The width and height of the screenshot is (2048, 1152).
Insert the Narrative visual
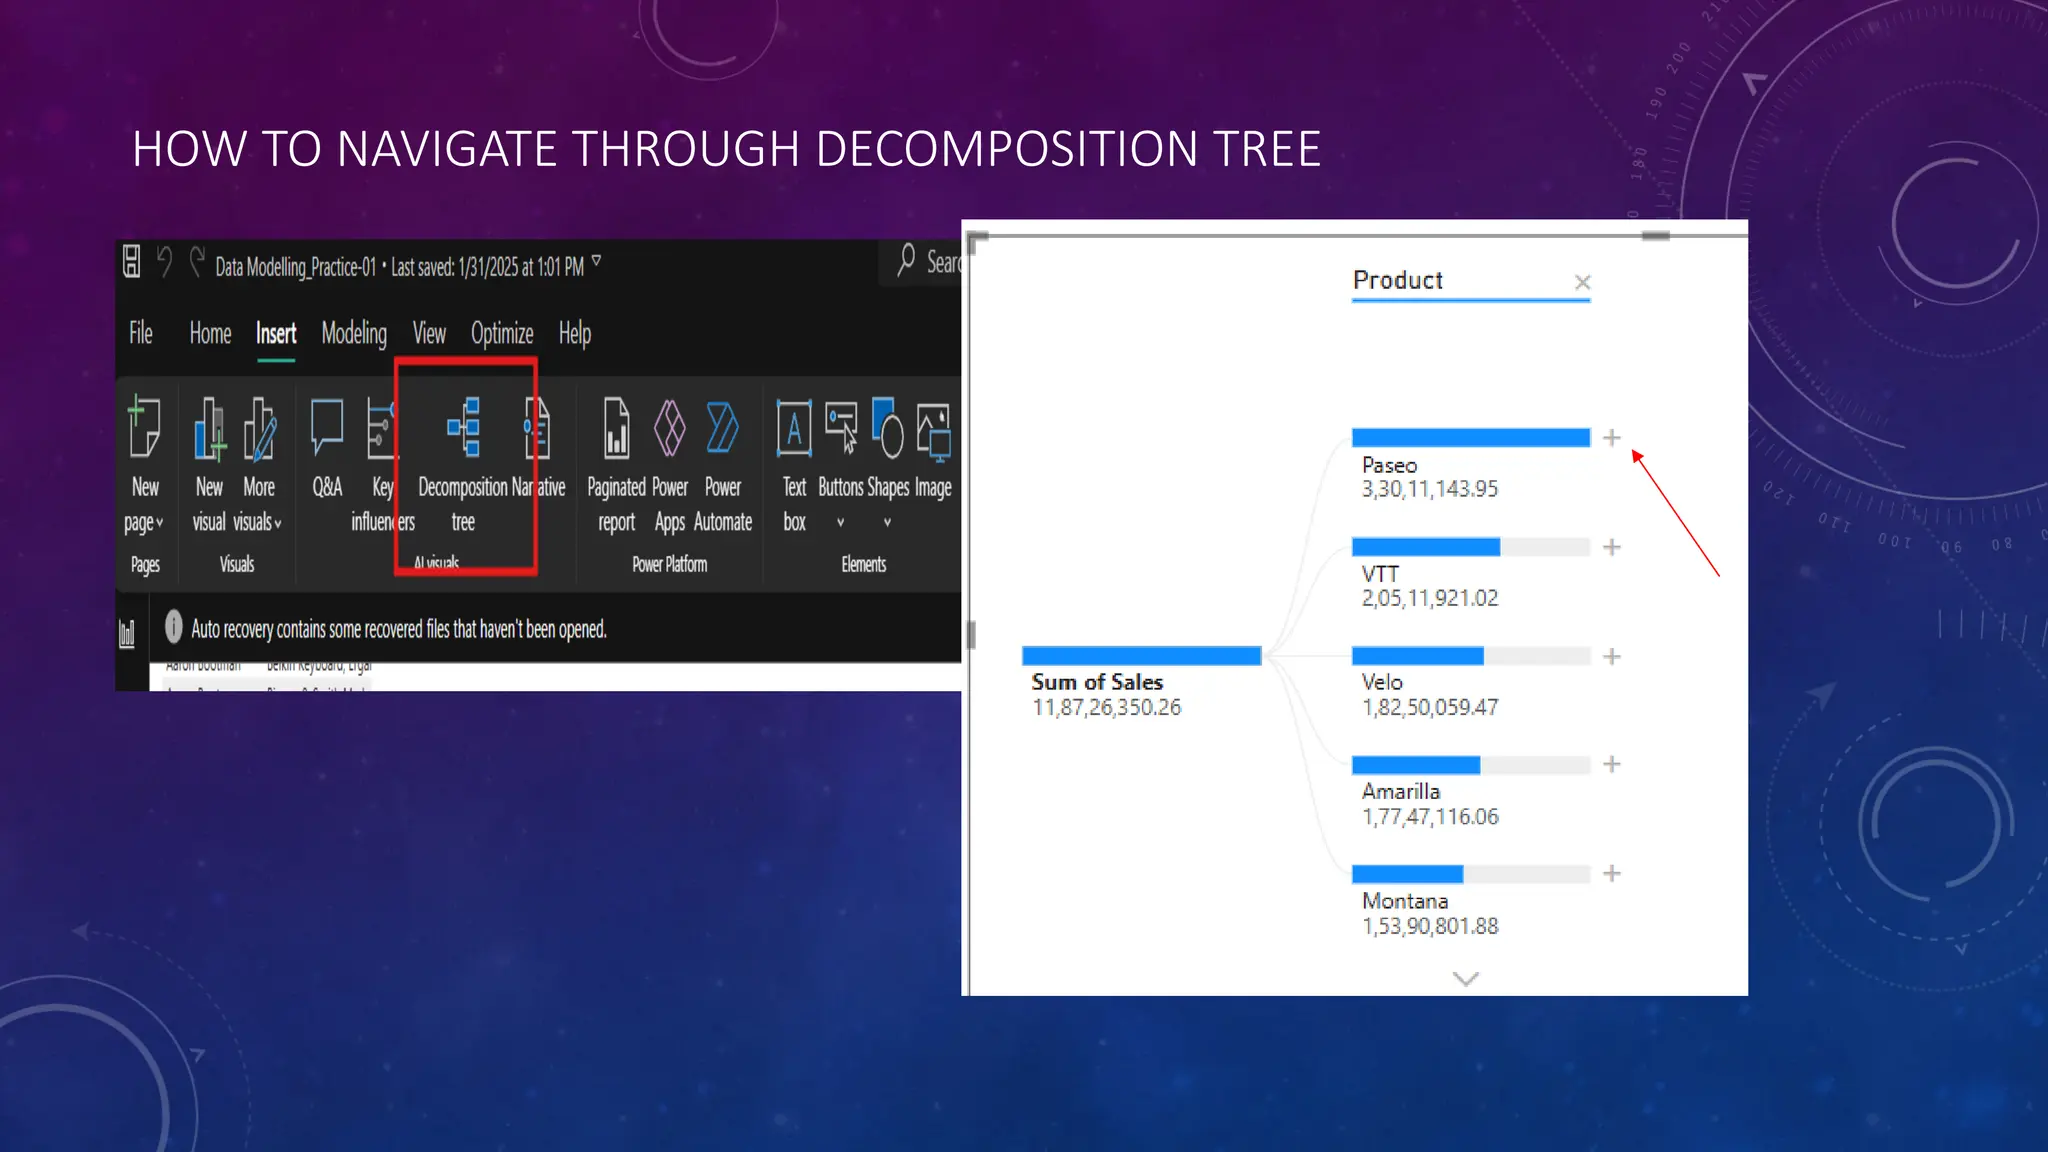pos(538,448)
